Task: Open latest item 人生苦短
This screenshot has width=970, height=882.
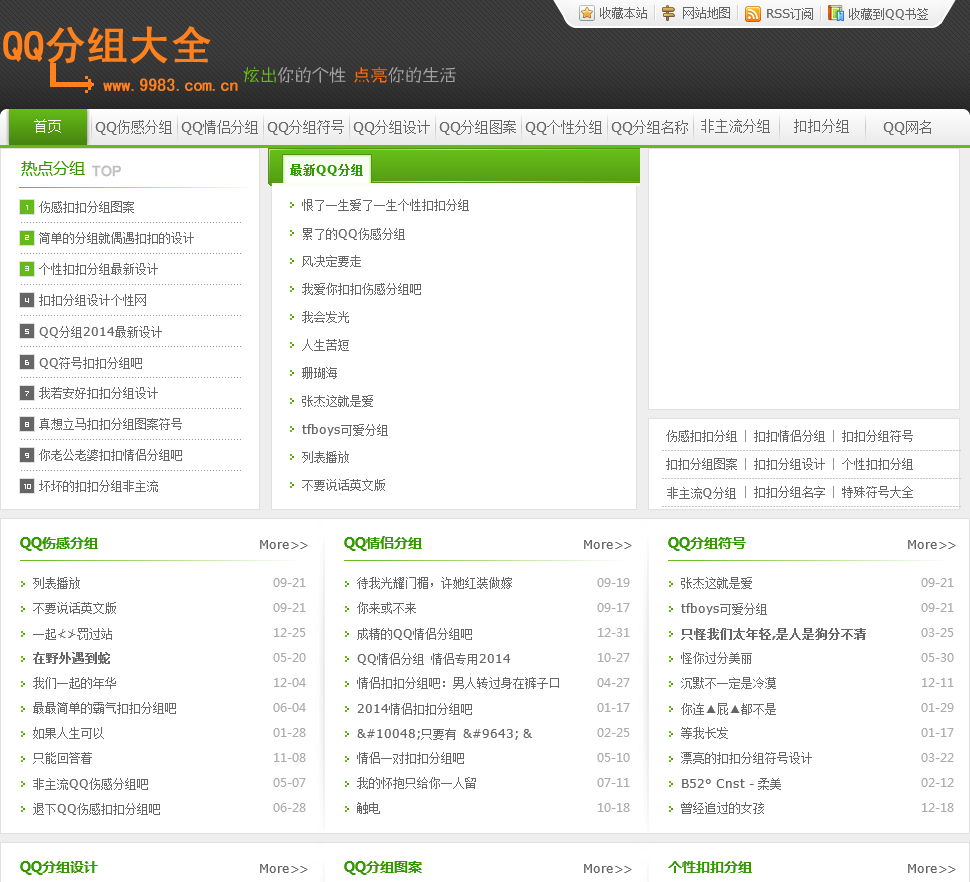Action: point(325,345)
